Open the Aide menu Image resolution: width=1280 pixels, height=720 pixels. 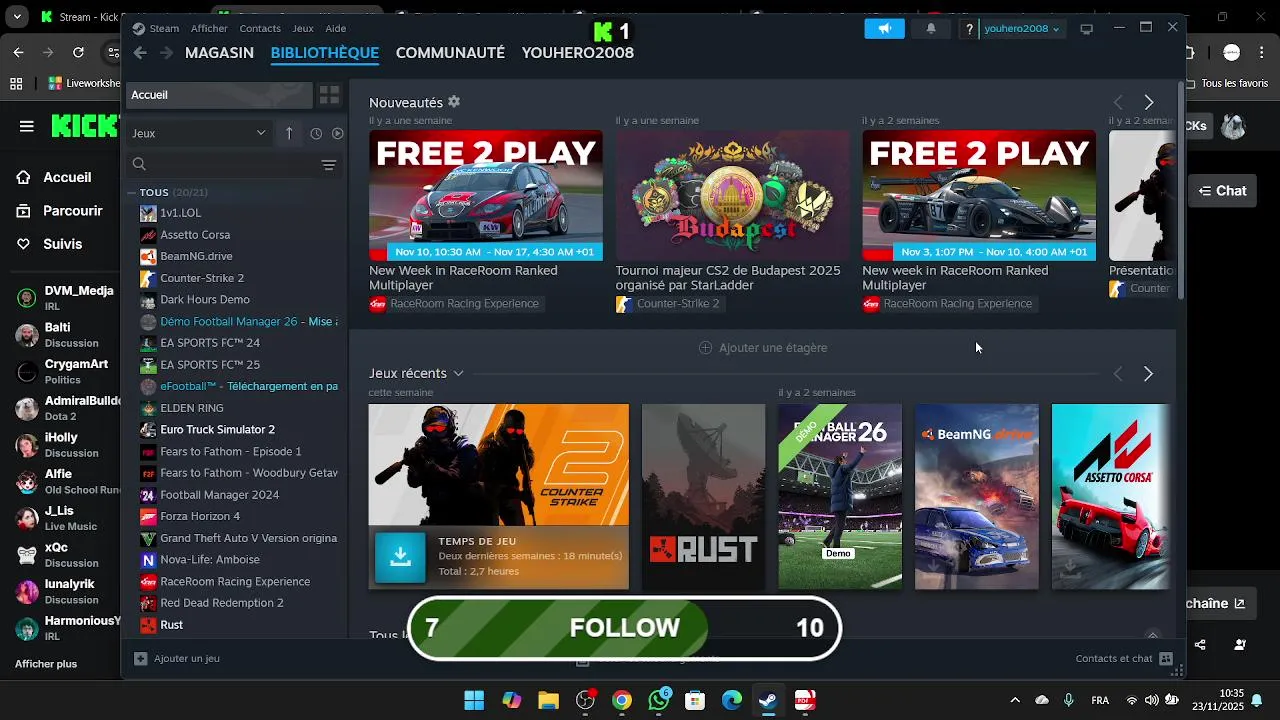(336, 29)
